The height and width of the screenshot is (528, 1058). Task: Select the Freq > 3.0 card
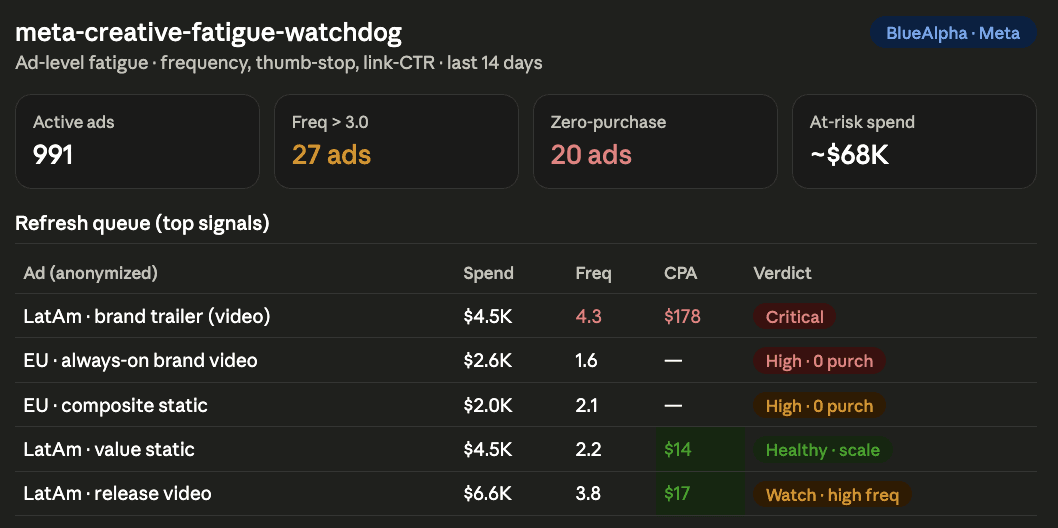pyautogui.click(x=396, y=142)
